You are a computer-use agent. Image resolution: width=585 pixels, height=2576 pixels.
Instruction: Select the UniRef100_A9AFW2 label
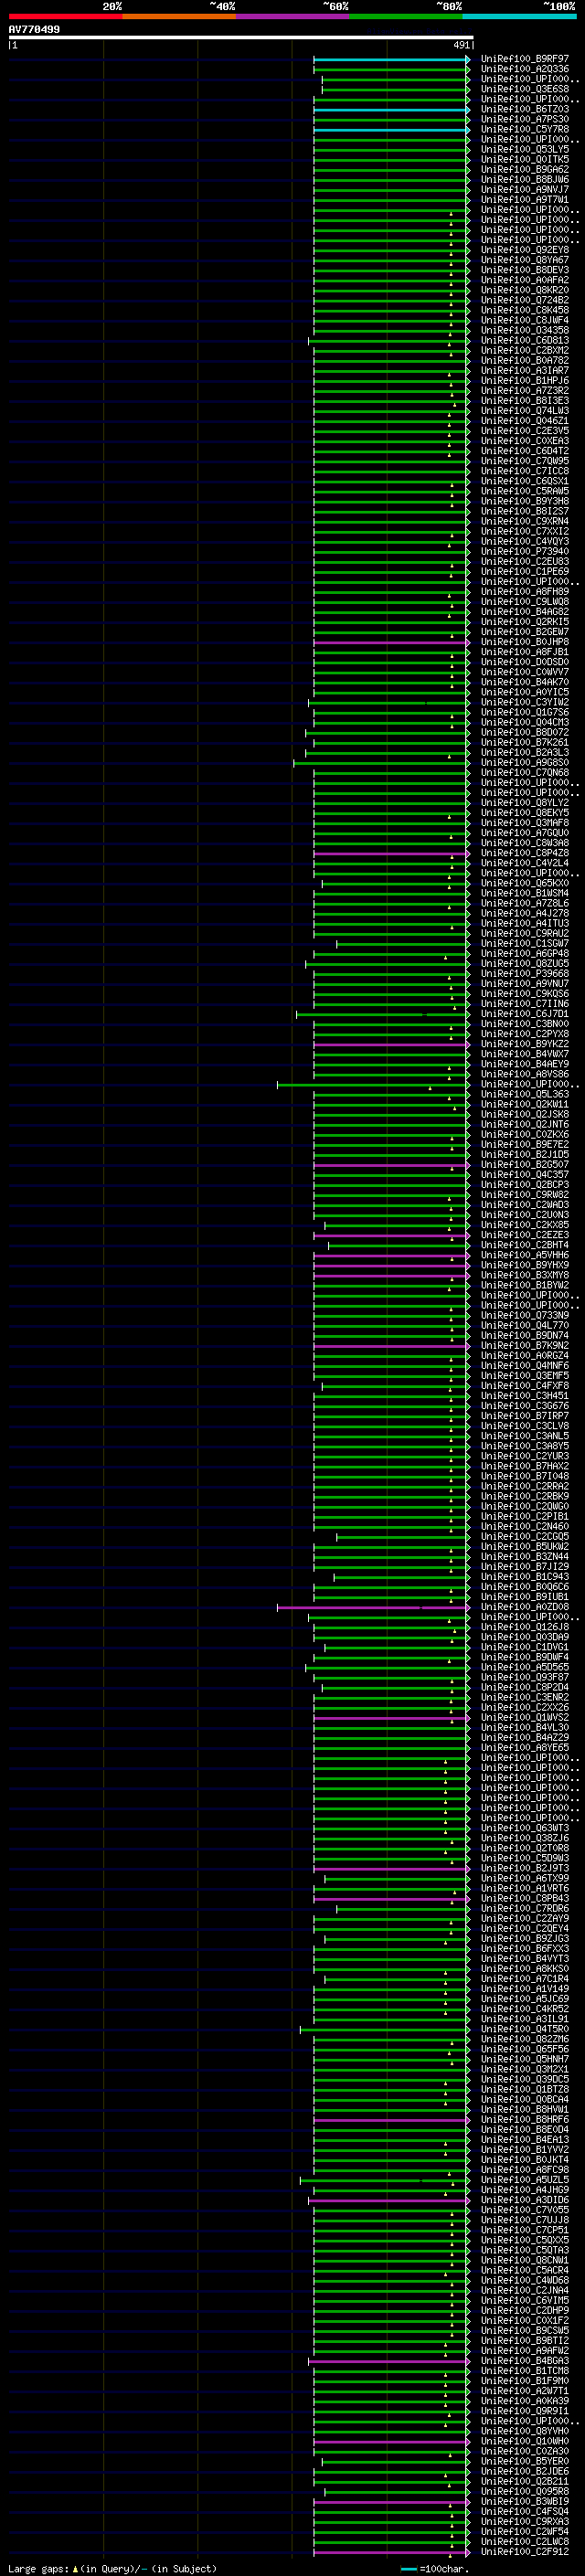pyautogui.click(x=524, y=2351)
